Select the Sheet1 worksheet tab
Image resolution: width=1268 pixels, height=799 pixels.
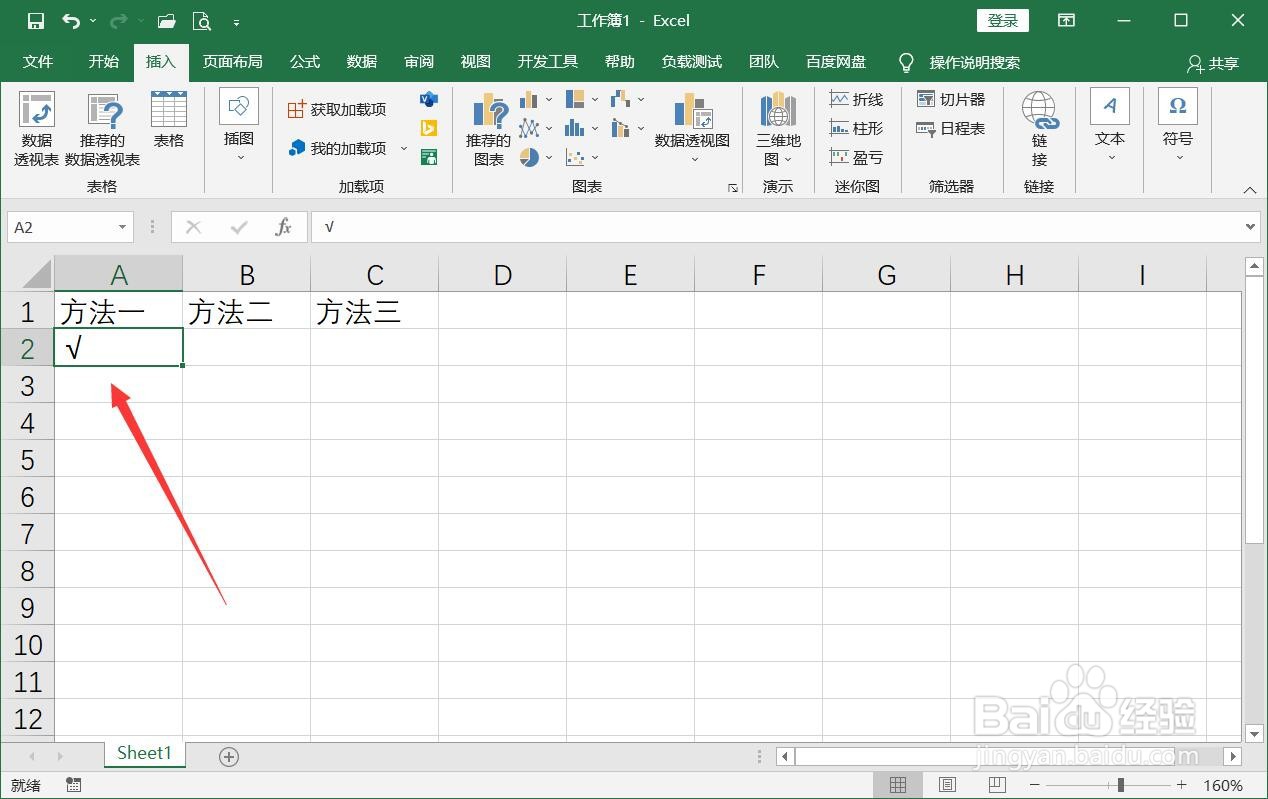tap(143, 753)
